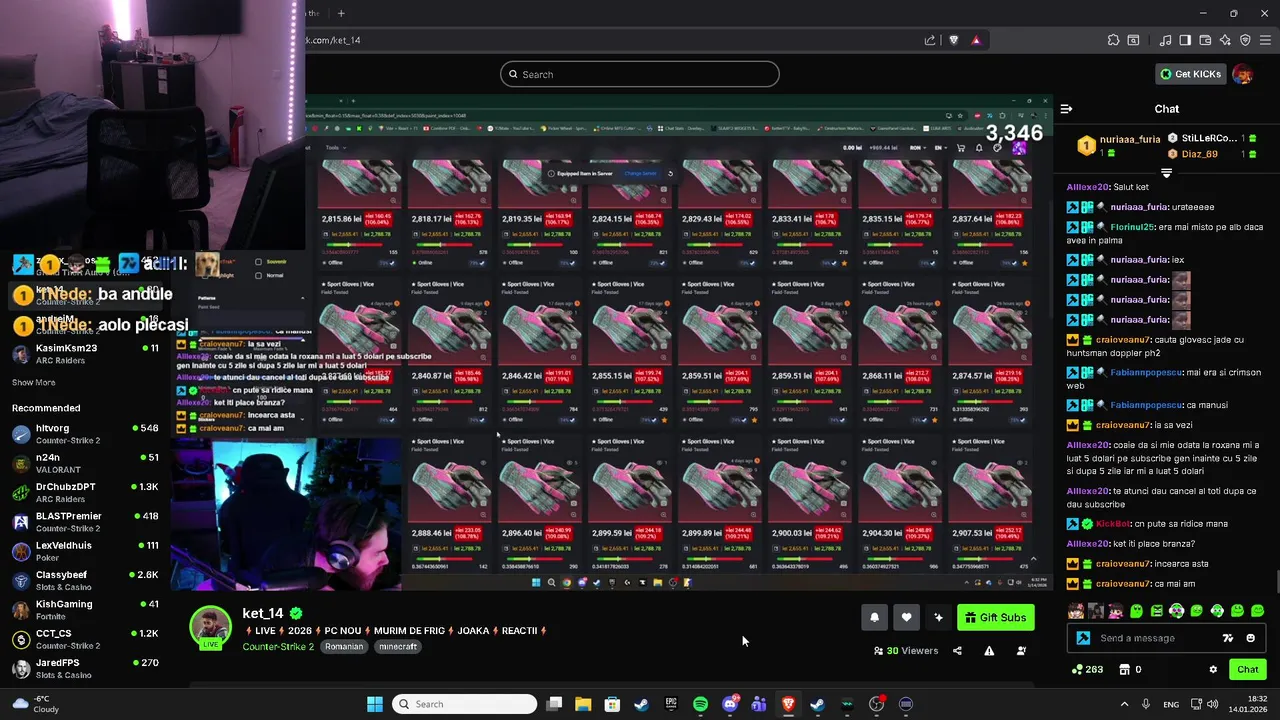Click the Gift Subs button
This screenshot has height=720, width=1280.
click(995, 617)
